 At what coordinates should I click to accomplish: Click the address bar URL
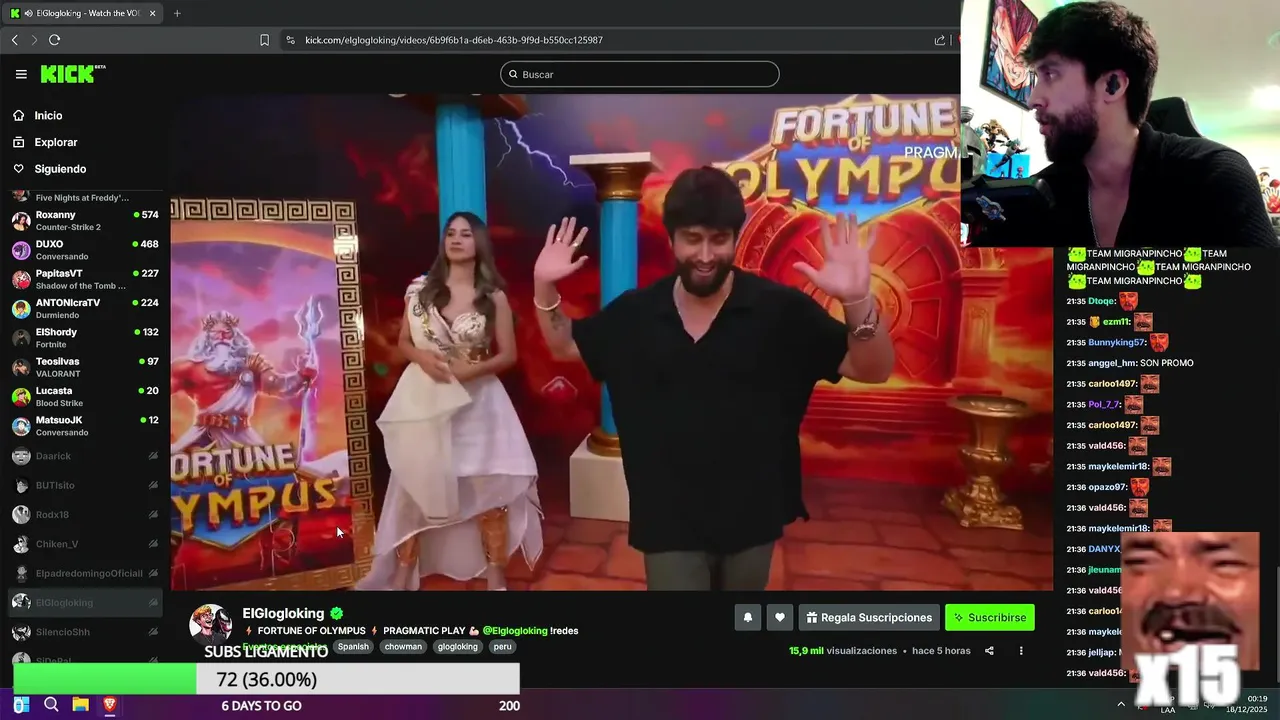pyautogui.click(x=454, y=40)
